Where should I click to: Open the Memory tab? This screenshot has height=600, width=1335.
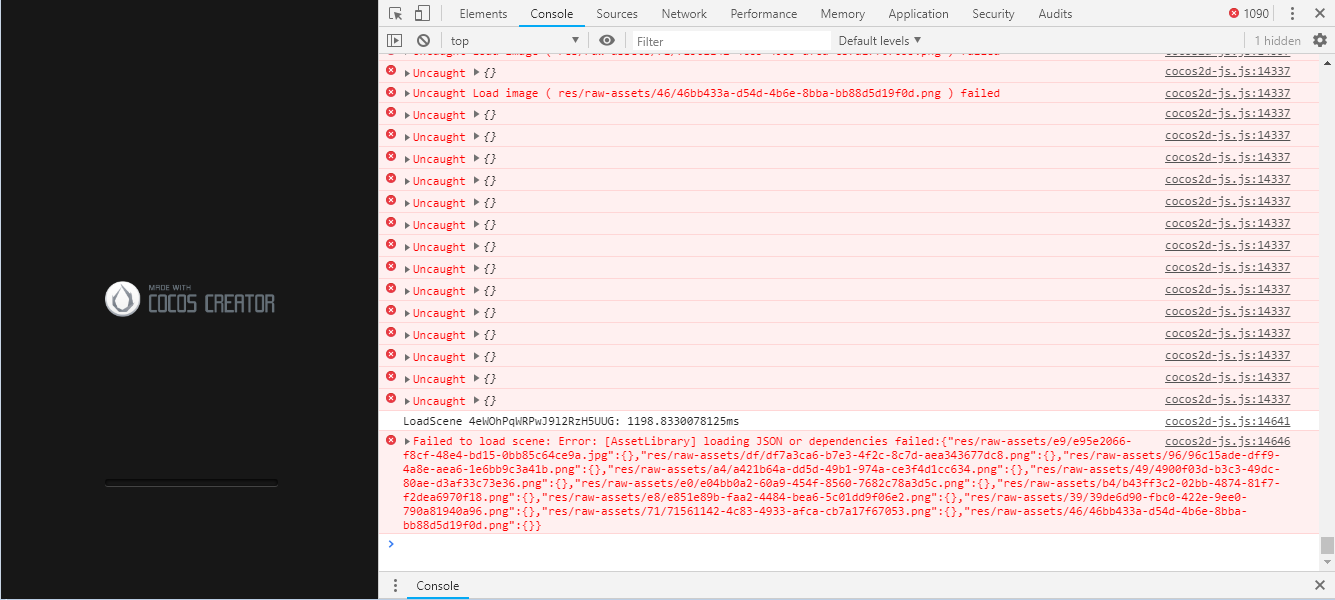pos(843,14)
